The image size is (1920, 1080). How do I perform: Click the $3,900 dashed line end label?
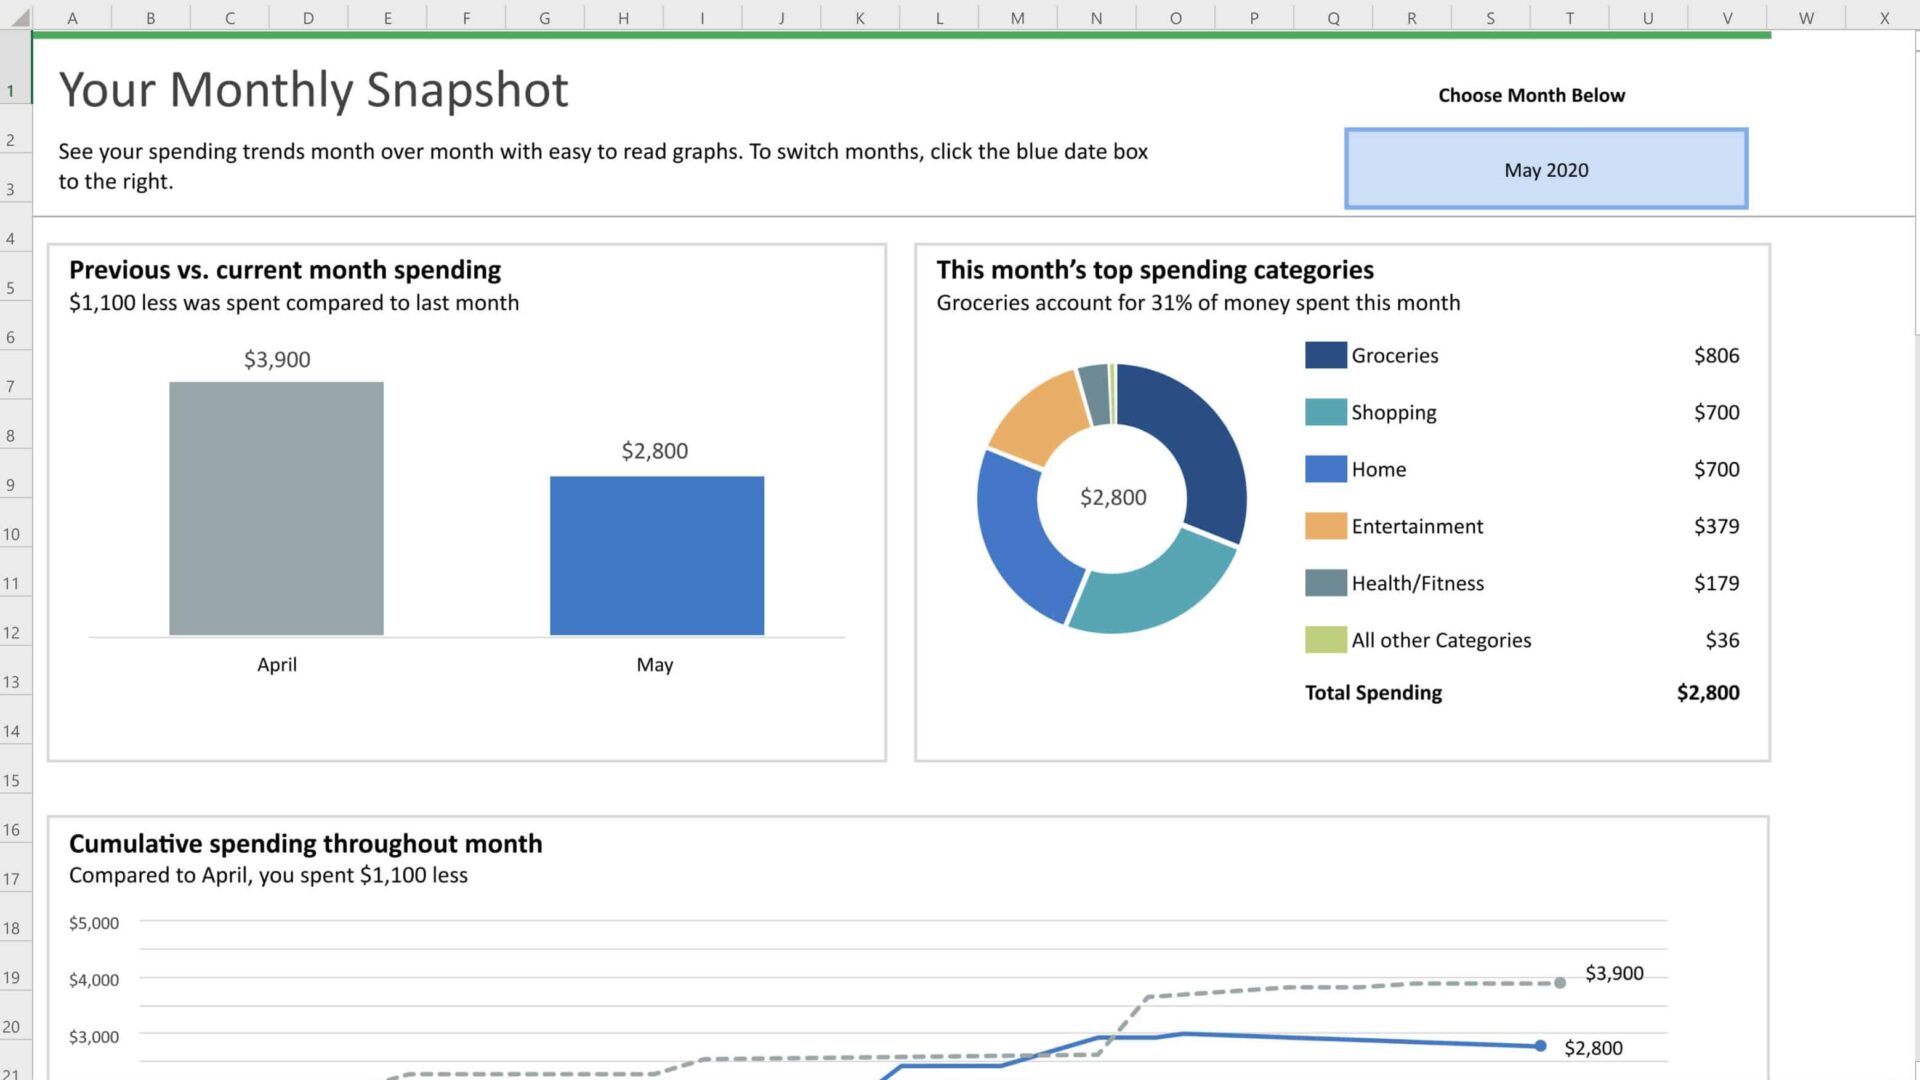(1614, 973)
